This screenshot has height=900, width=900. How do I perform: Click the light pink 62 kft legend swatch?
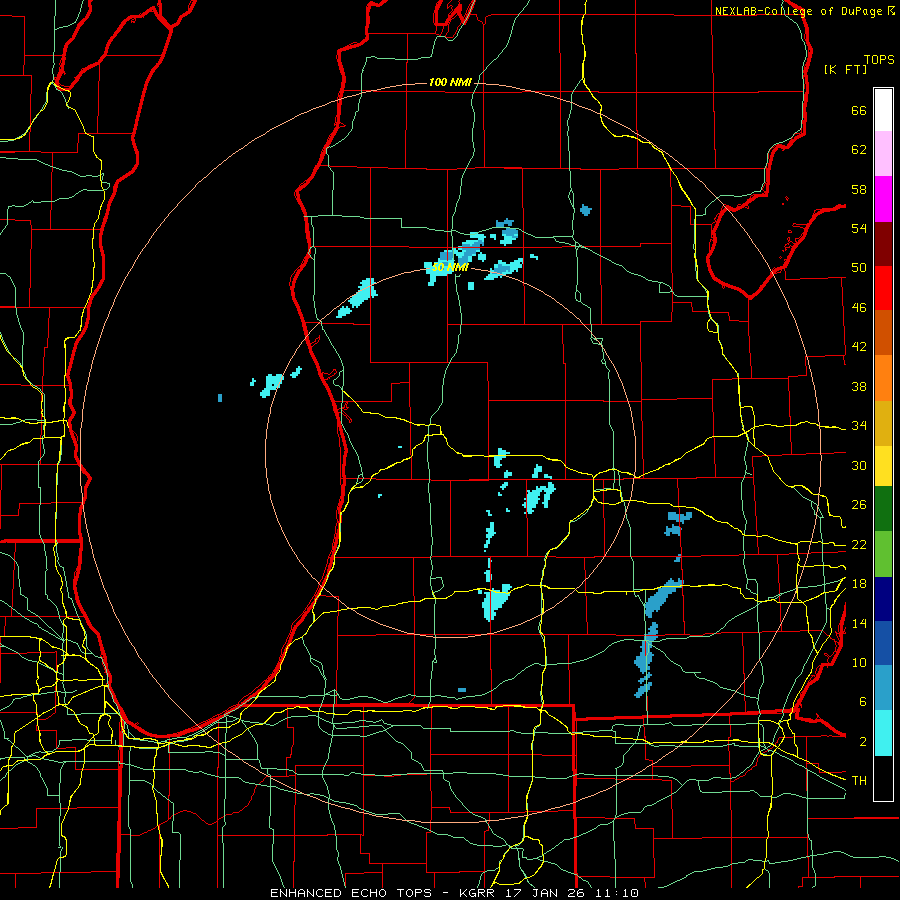(x=883, y=154)
